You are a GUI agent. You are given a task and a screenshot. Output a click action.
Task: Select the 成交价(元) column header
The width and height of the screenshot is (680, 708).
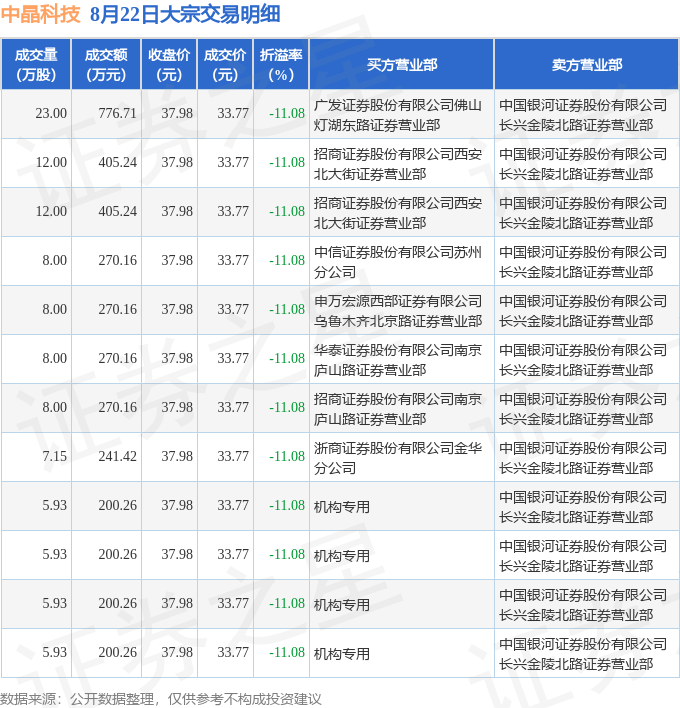225,65
